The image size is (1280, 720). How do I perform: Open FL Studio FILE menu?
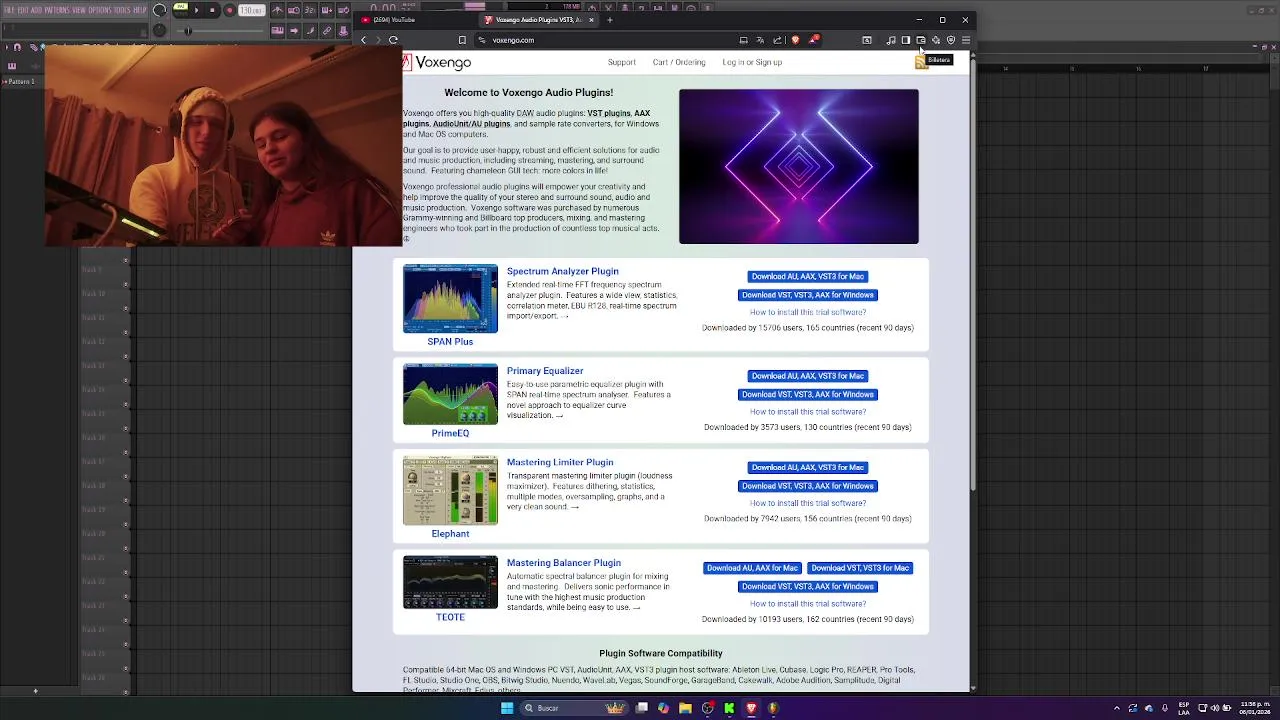coord(9,10)
